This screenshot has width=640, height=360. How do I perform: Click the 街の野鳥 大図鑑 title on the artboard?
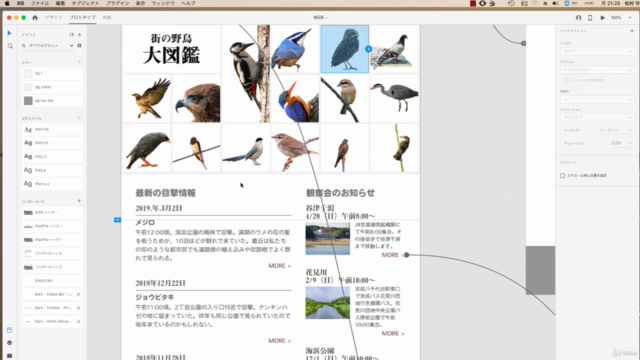(171, 49)
